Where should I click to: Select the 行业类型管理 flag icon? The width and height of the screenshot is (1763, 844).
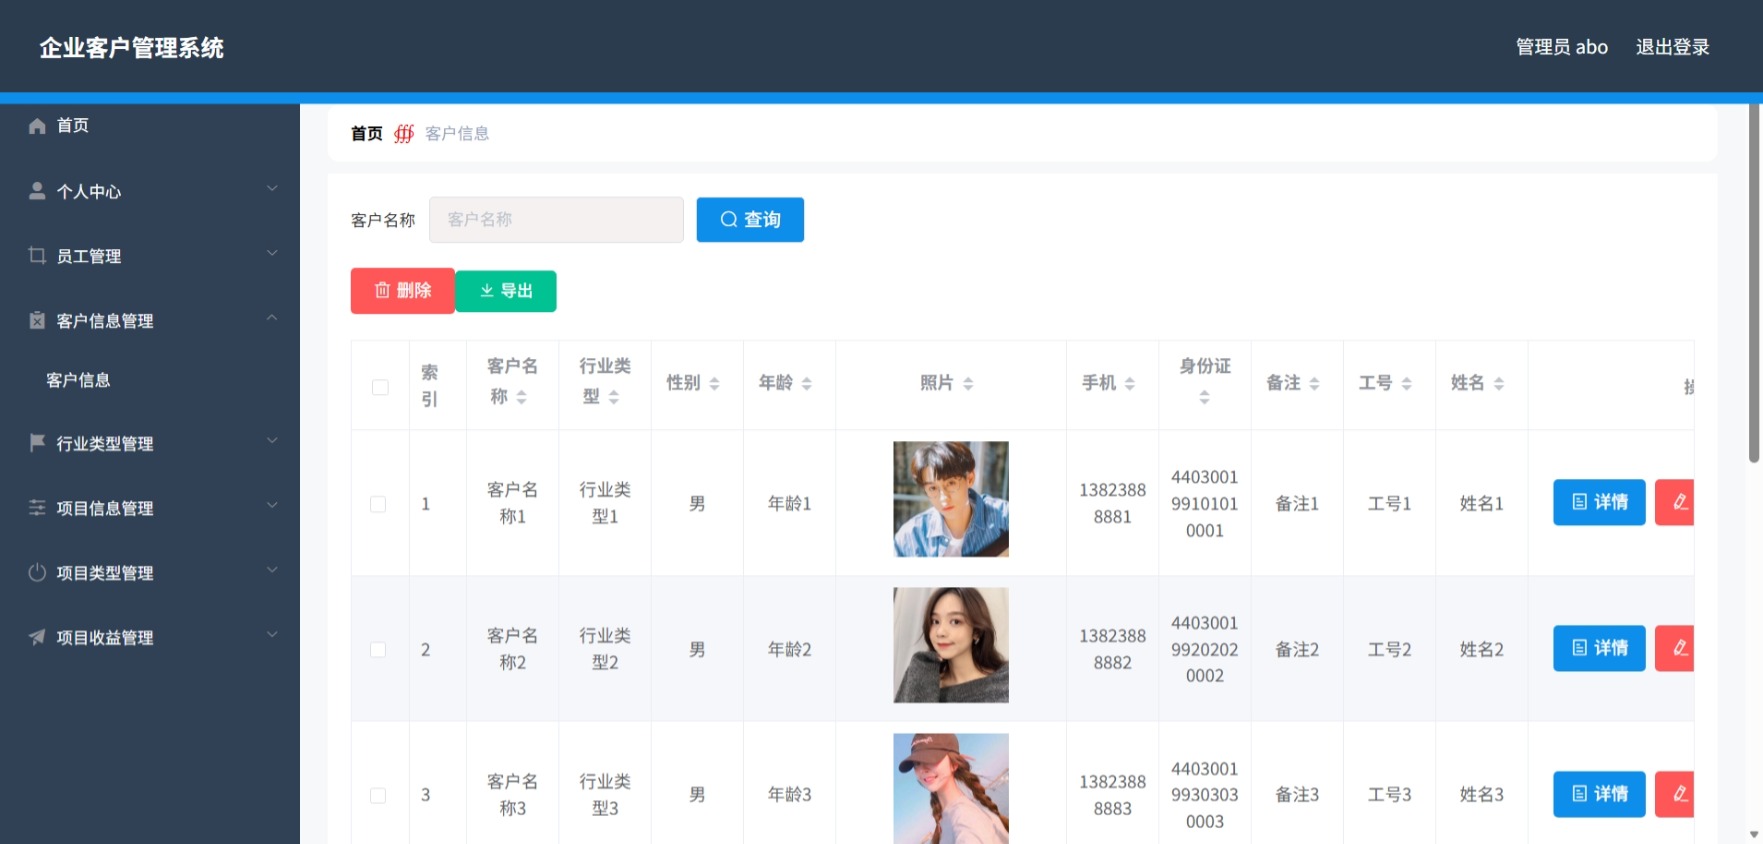coord(37,442)
